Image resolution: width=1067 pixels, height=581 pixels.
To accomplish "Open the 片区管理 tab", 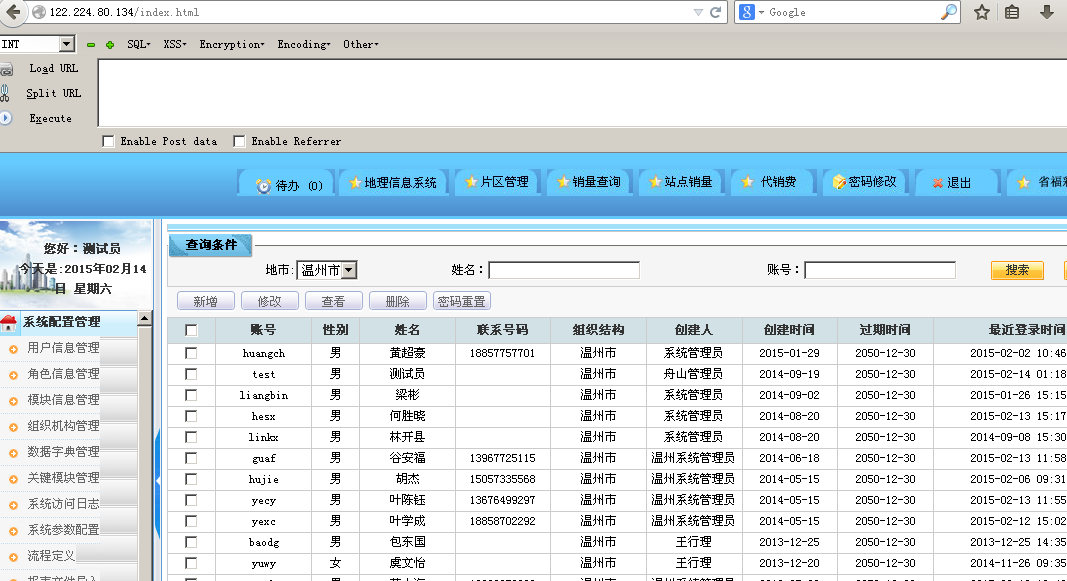I will click(497, 182).
